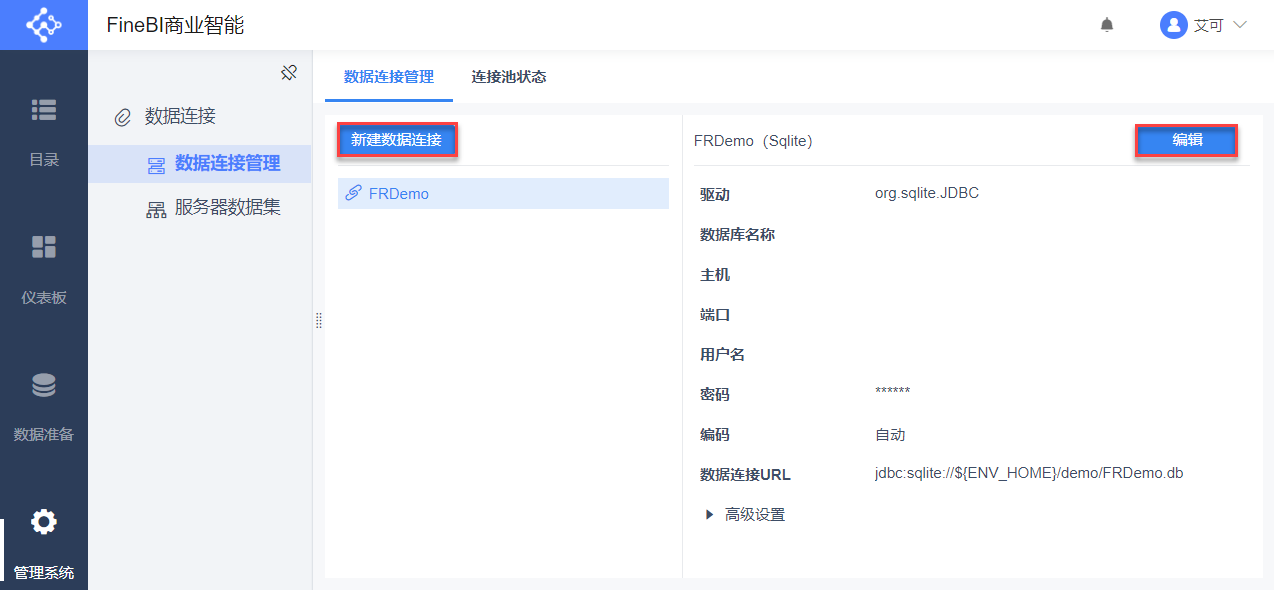Screen dimensions: 1274x590
Task: Switch to the 连接池状态 tab
Action: (x=509, y=77)
